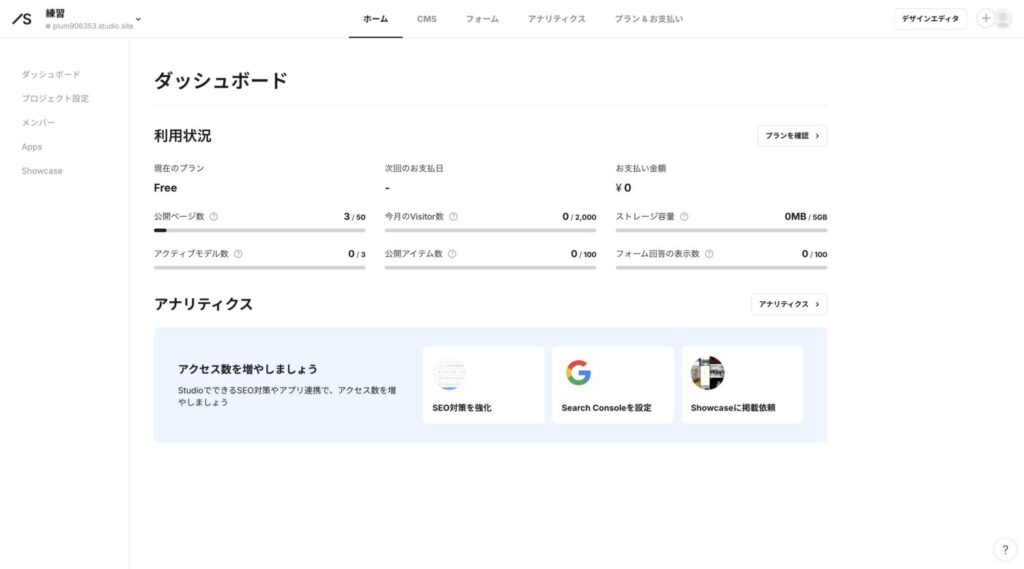Image resolution: width=1024 pixels, height=569 pixels.
Task: Click the デザインエディタ button
Action: pyautogui.click(x=929, y=19)
